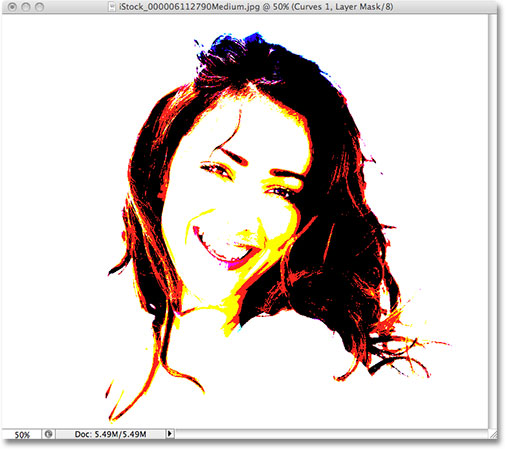Viewport: 506px width, 450px height.
Task: Click the iStock_000006112790Medium.jpg title text
Action: click(x=189, y=7)
